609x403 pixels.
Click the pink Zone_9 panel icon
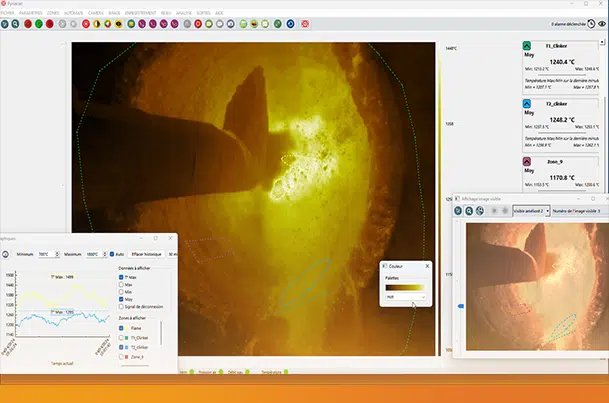click(x=528, y=161)
